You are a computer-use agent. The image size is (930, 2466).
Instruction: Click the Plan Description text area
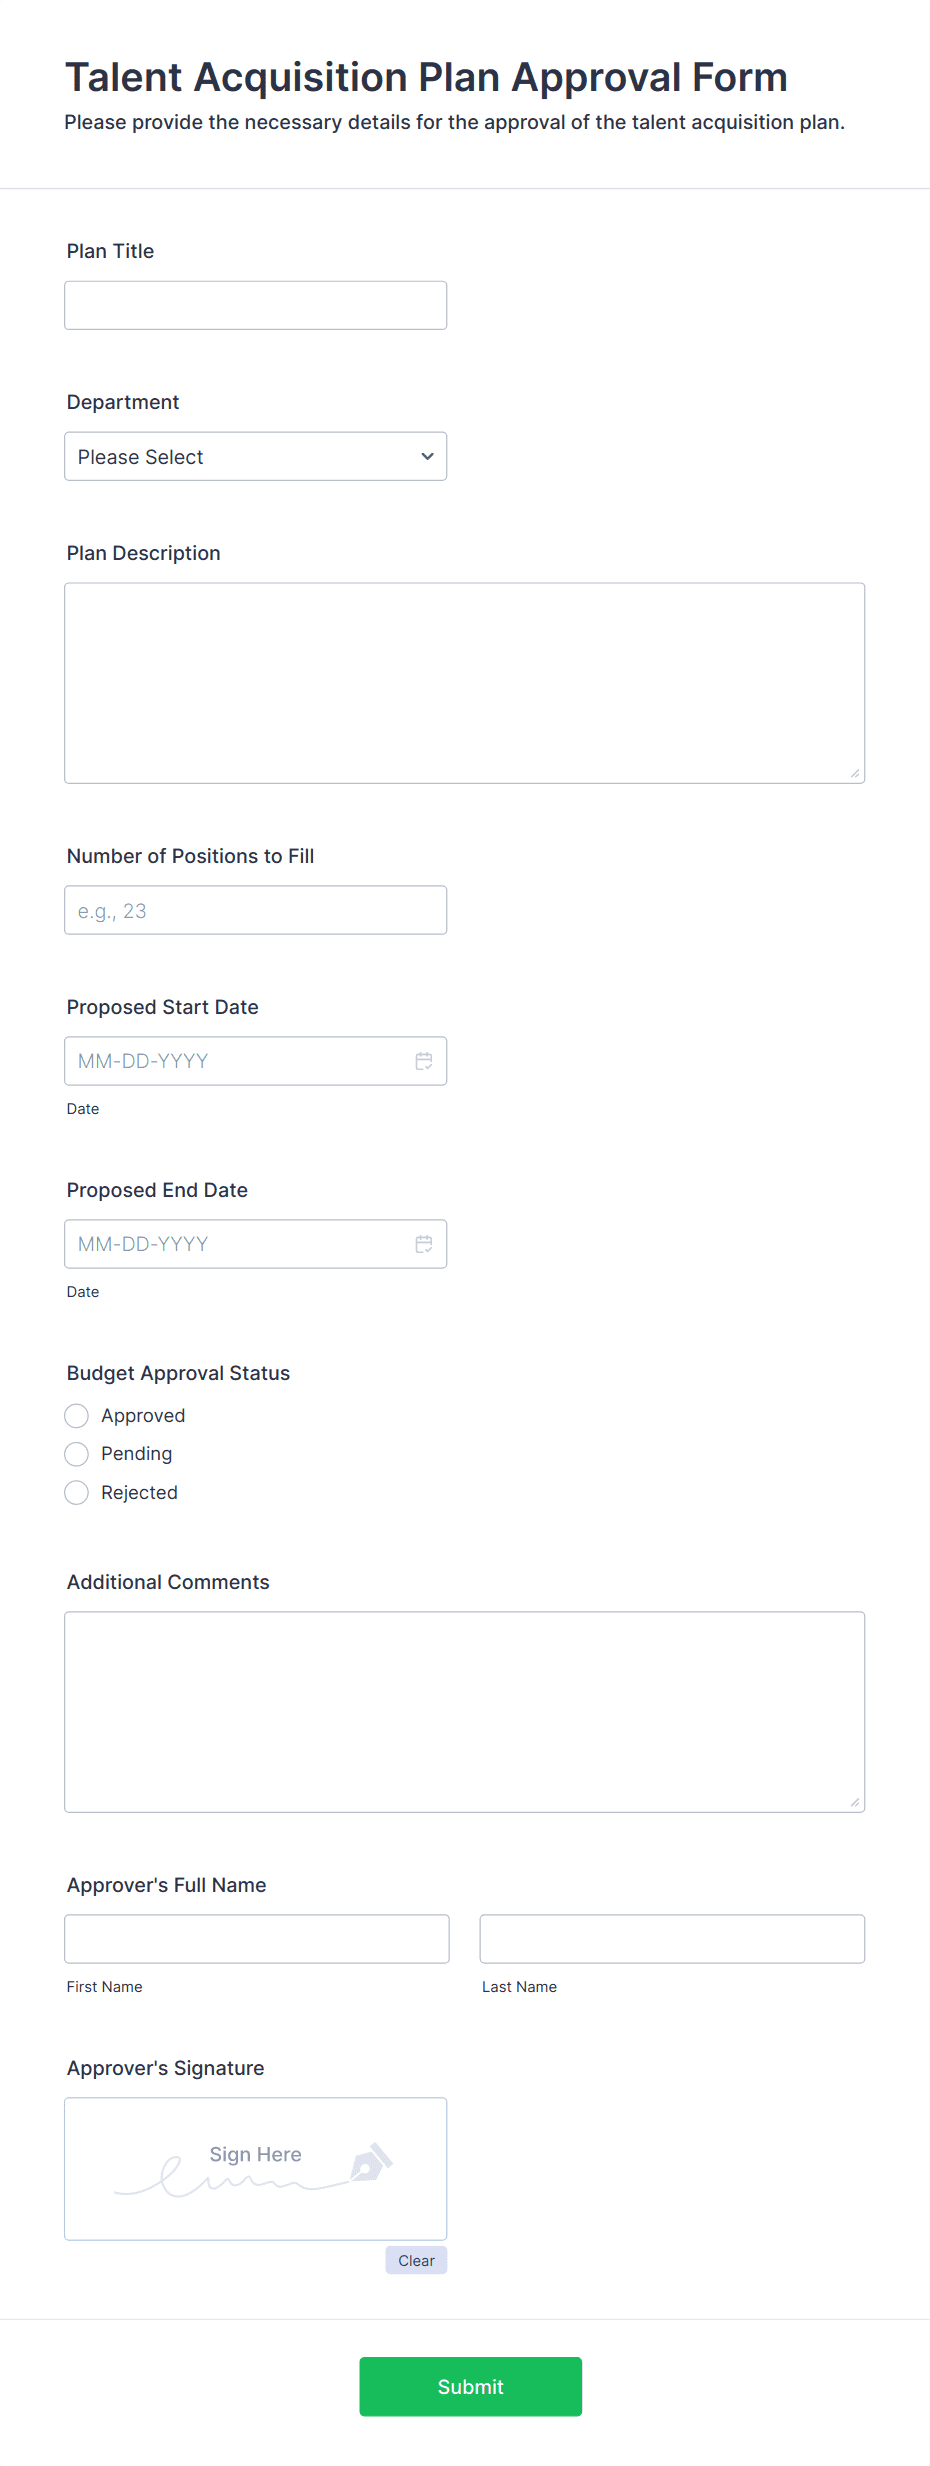465,683
